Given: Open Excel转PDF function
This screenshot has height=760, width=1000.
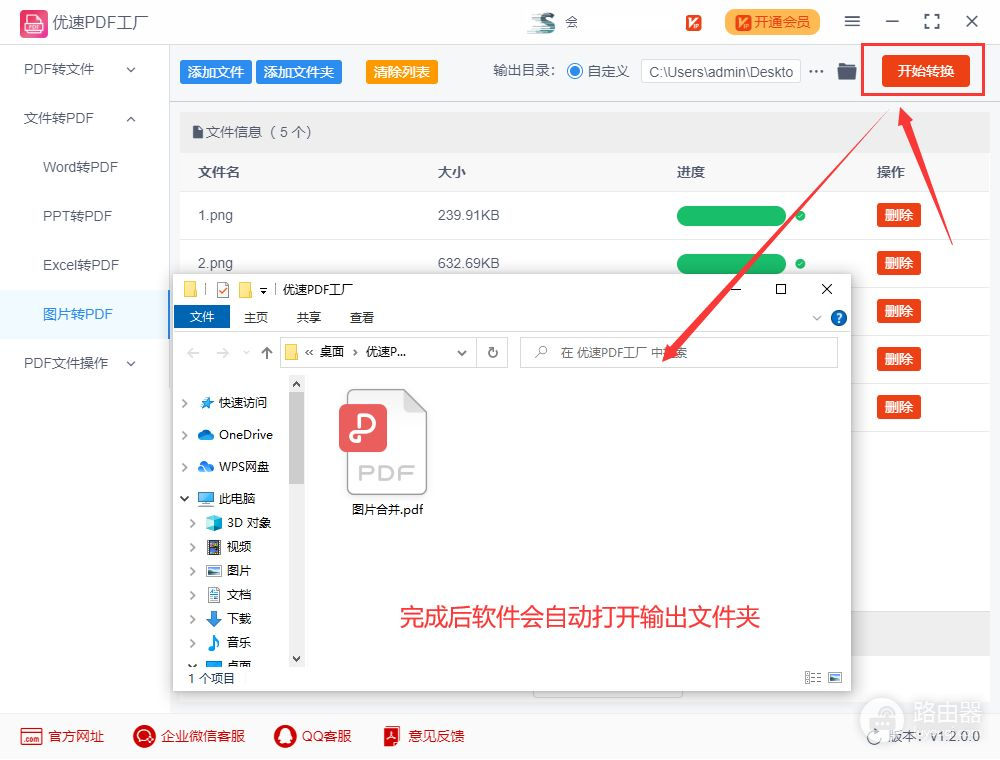Looking at the screenshot, I should pyautogui.click(x=81, y=265).
